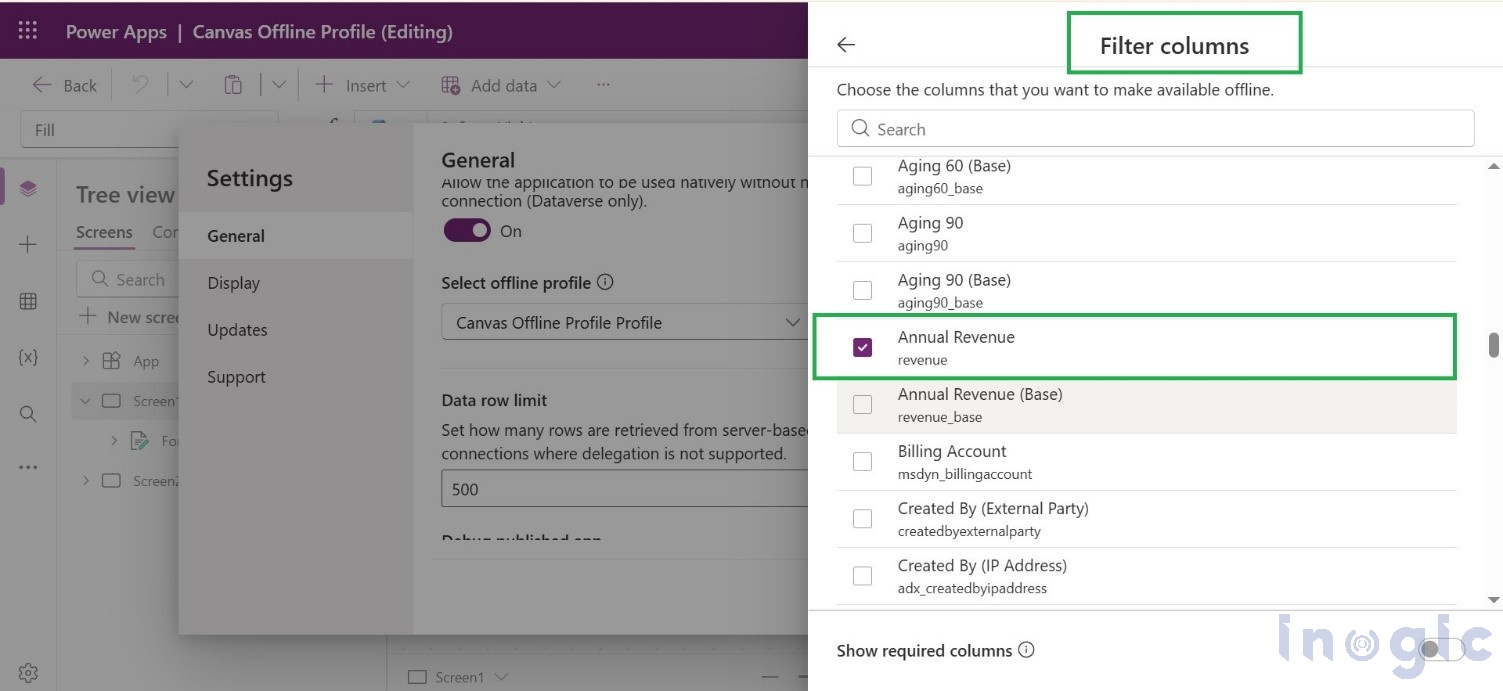Open the more options ellipsis in sidebar
Viewport: 1503px width, 691px height.
pyautogui.click(x=29, y=466)
